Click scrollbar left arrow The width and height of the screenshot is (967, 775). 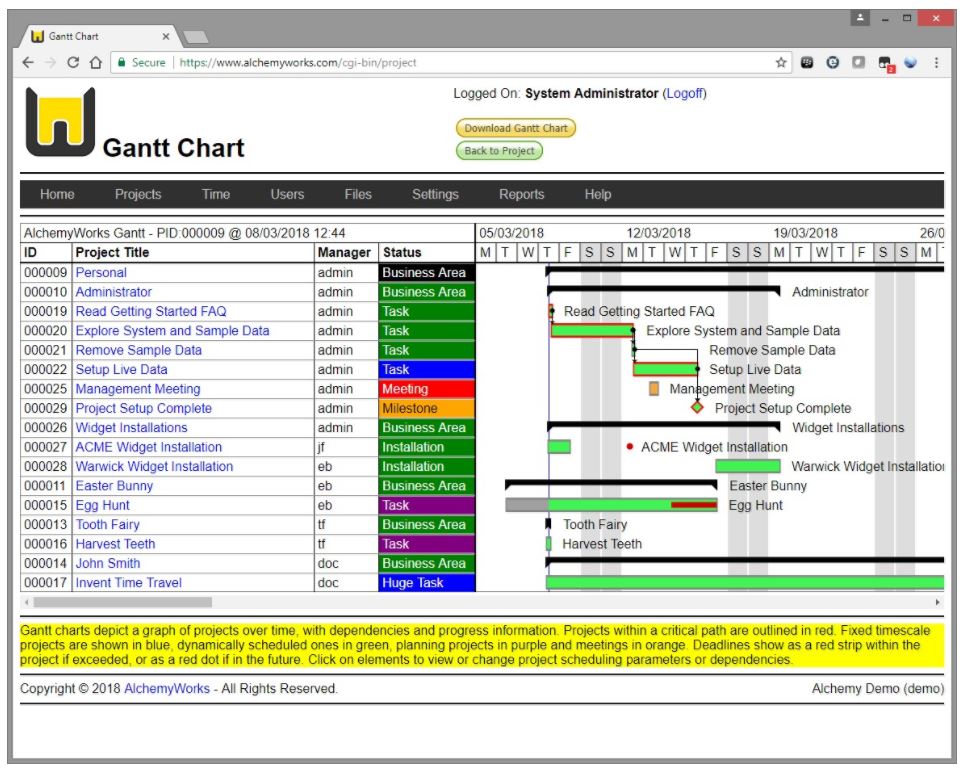point(27,602)
